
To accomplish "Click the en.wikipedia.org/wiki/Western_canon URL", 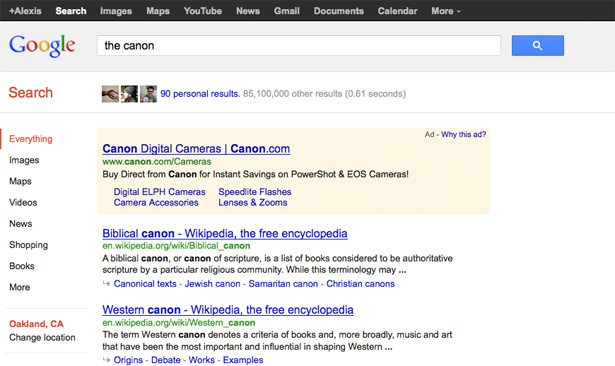I will coord(179,323).
